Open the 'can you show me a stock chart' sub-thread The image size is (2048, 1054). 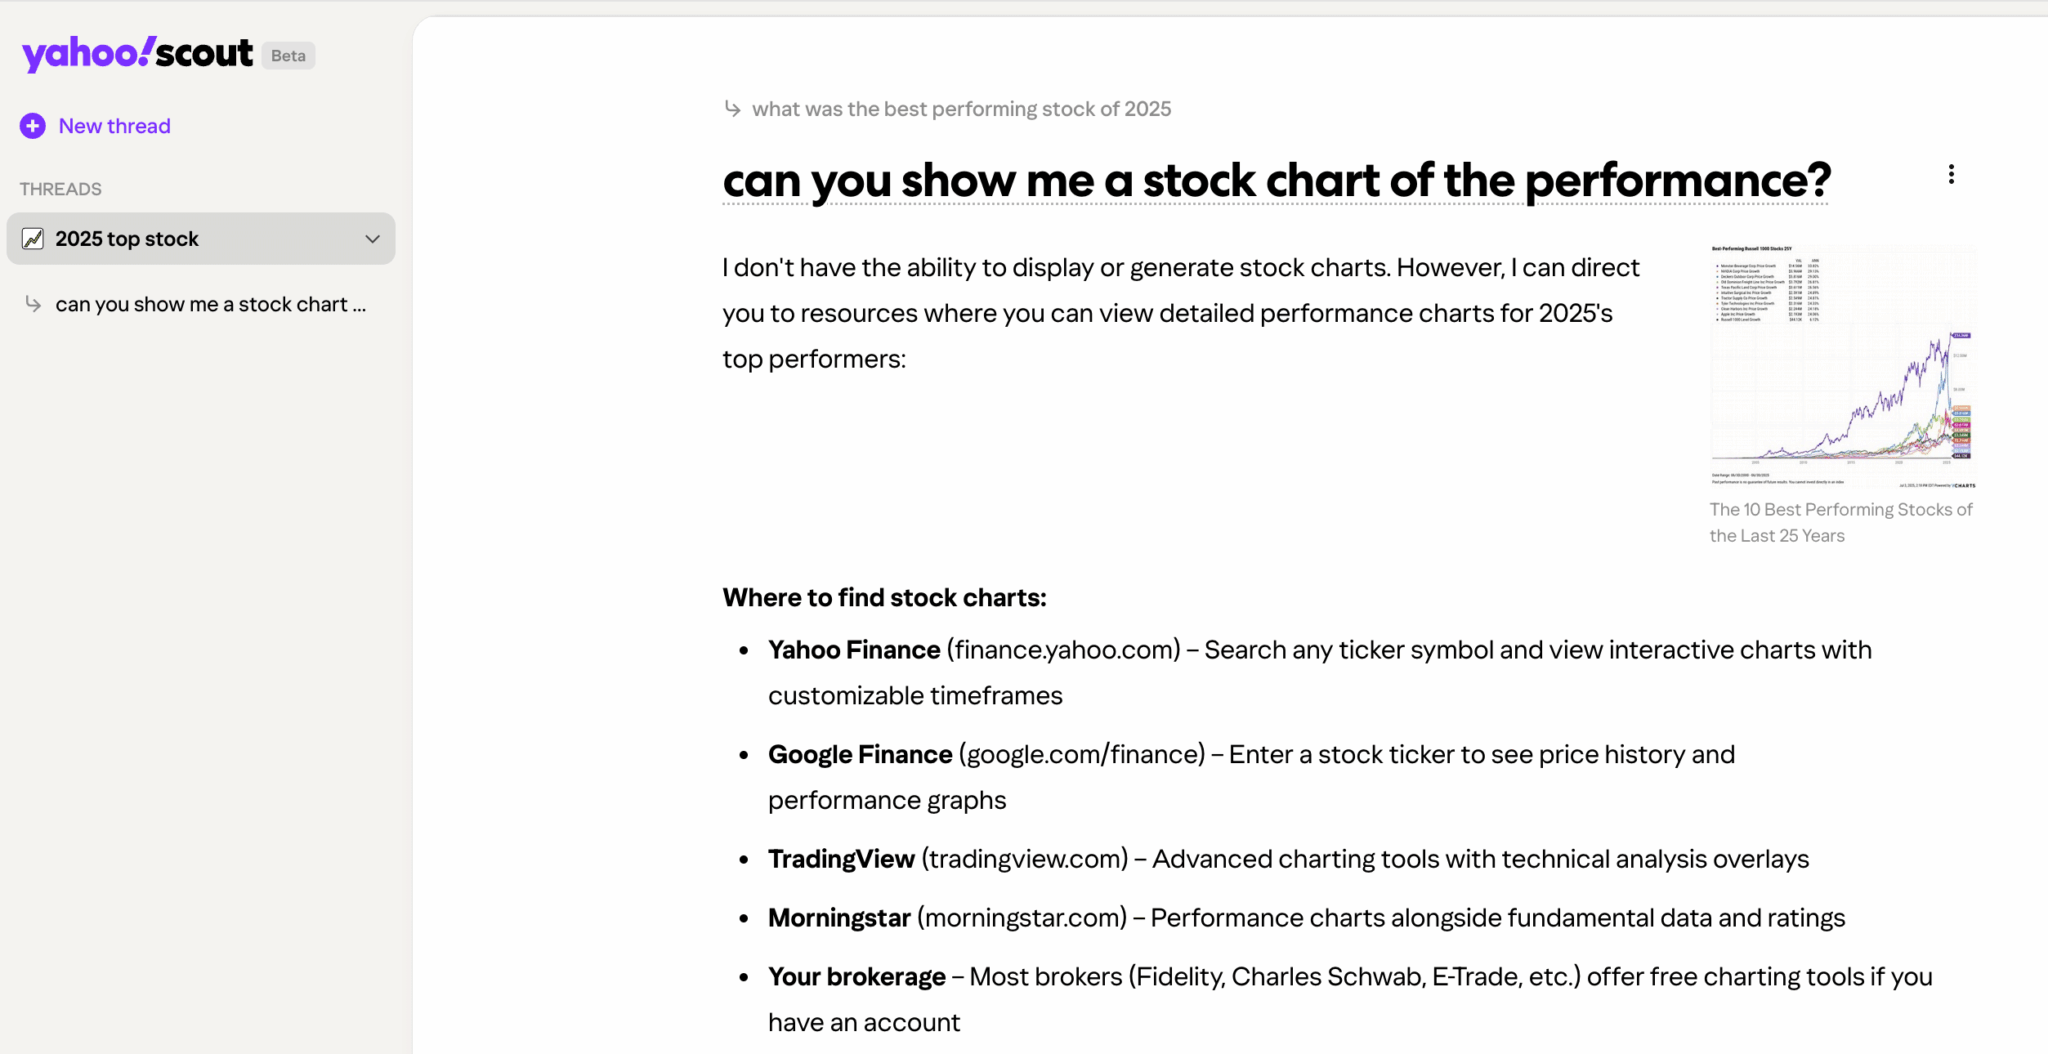pyautogui.click(x=211, y=304)
